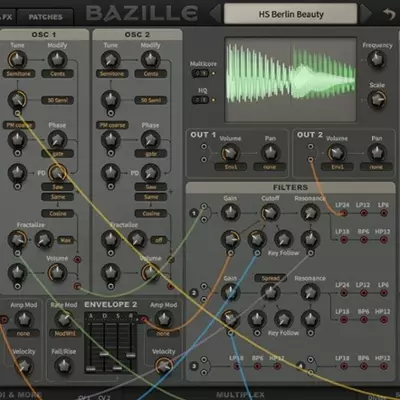This screenshot has width=400, height=400.
Task: Open OSC 2 Cosine waveform selector
Action: pos(151,213)
